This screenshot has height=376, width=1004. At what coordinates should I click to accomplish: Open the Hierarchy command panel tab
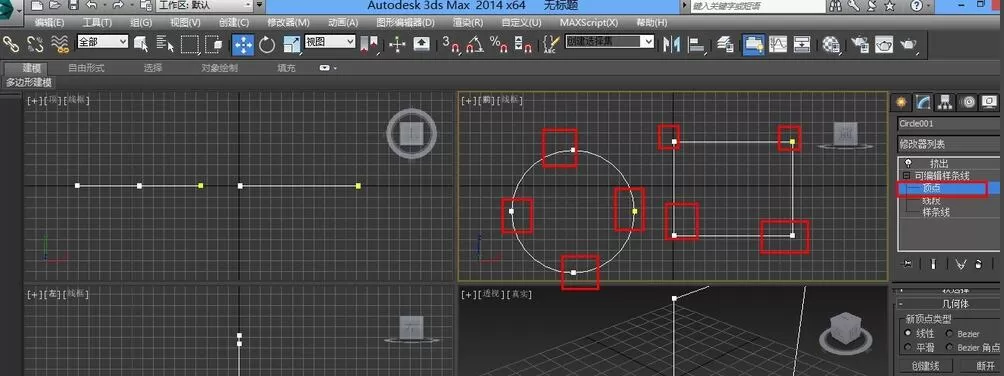pyautogui.click(x=945, y=102)
